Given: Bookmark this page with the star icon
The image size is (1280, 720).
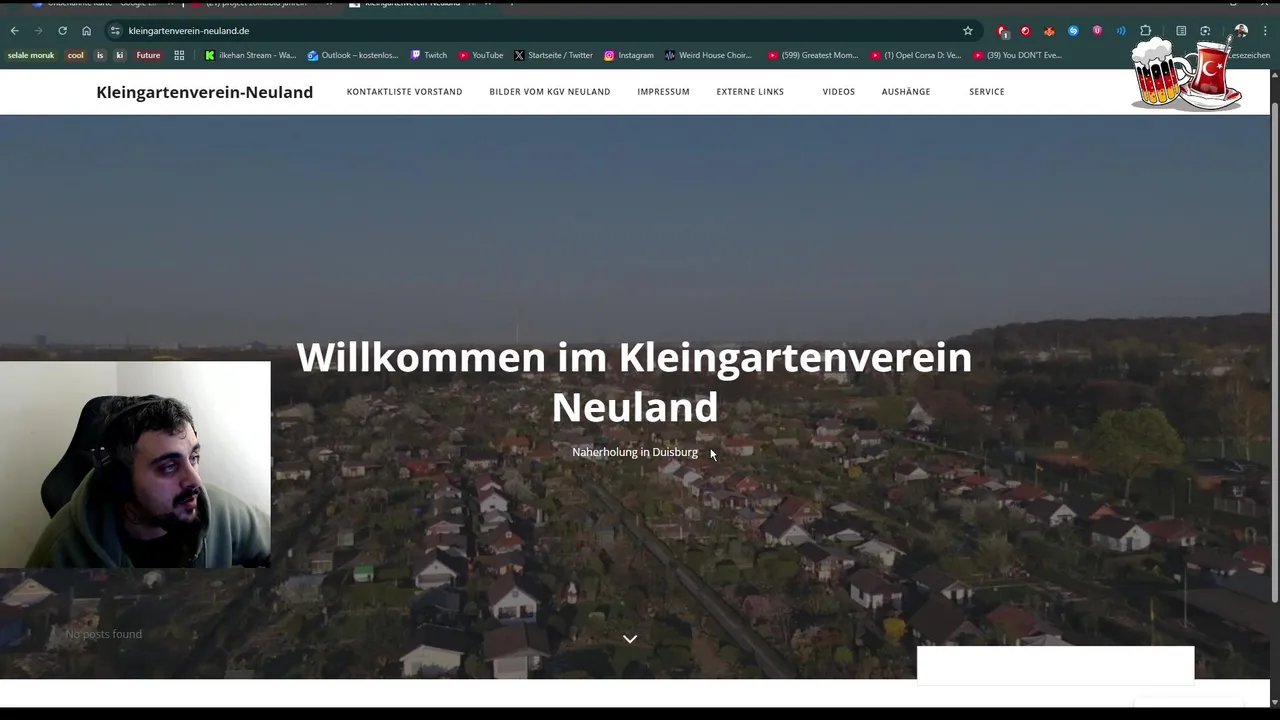Looking at the screenshot, I should coord(967,31).
